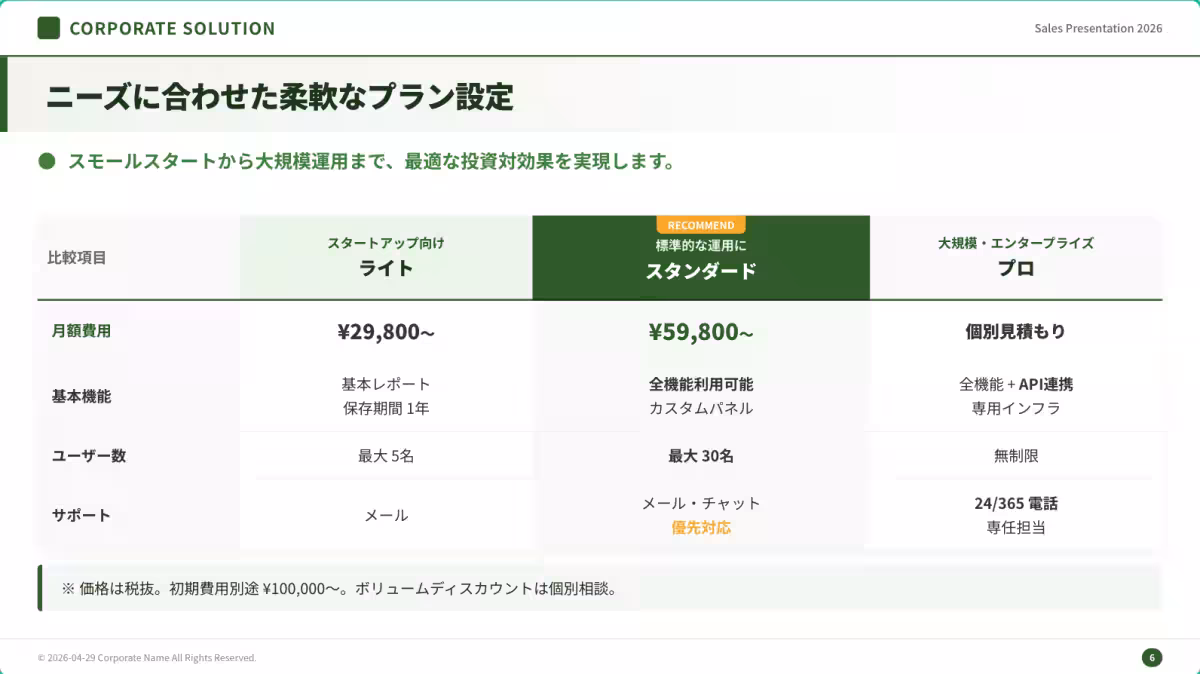Click the green square logo icon

[x=49, y=28]
